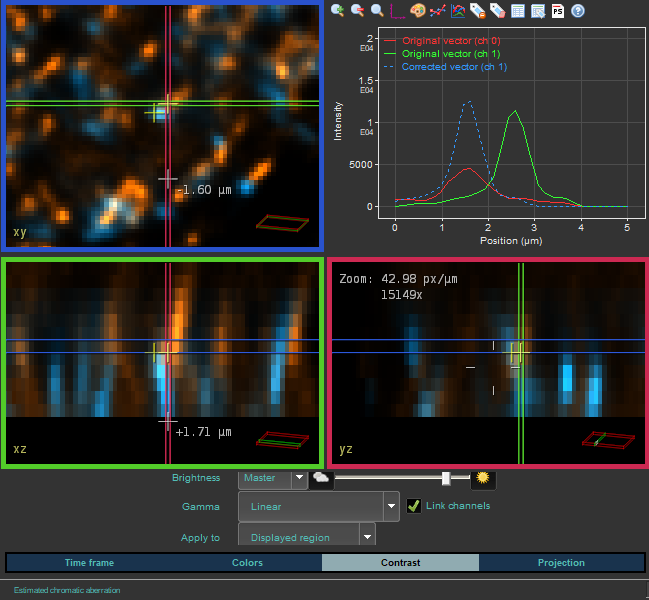This screenshot has width=649, height=600.
Task: Toggle the Link channels checkbox
Action: tap(414, 506)
